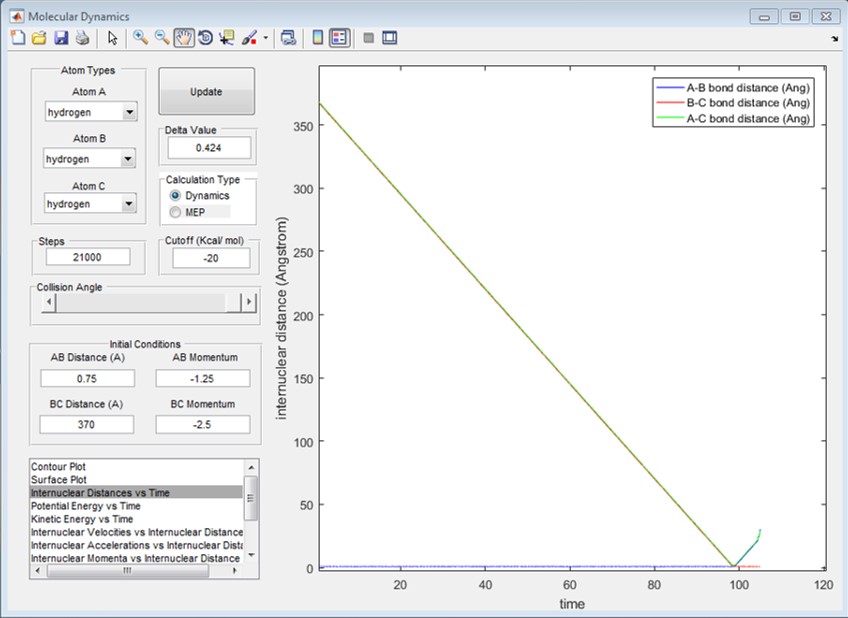Select the MEP radio button

point(175,212)
